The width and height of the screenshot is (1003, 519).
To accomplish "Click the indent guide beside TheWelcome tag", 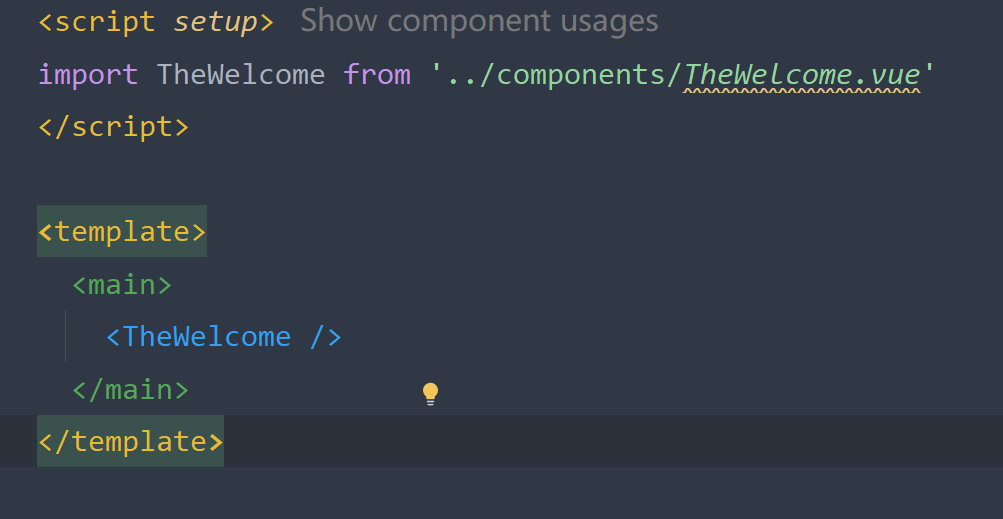I will [65, 336].
